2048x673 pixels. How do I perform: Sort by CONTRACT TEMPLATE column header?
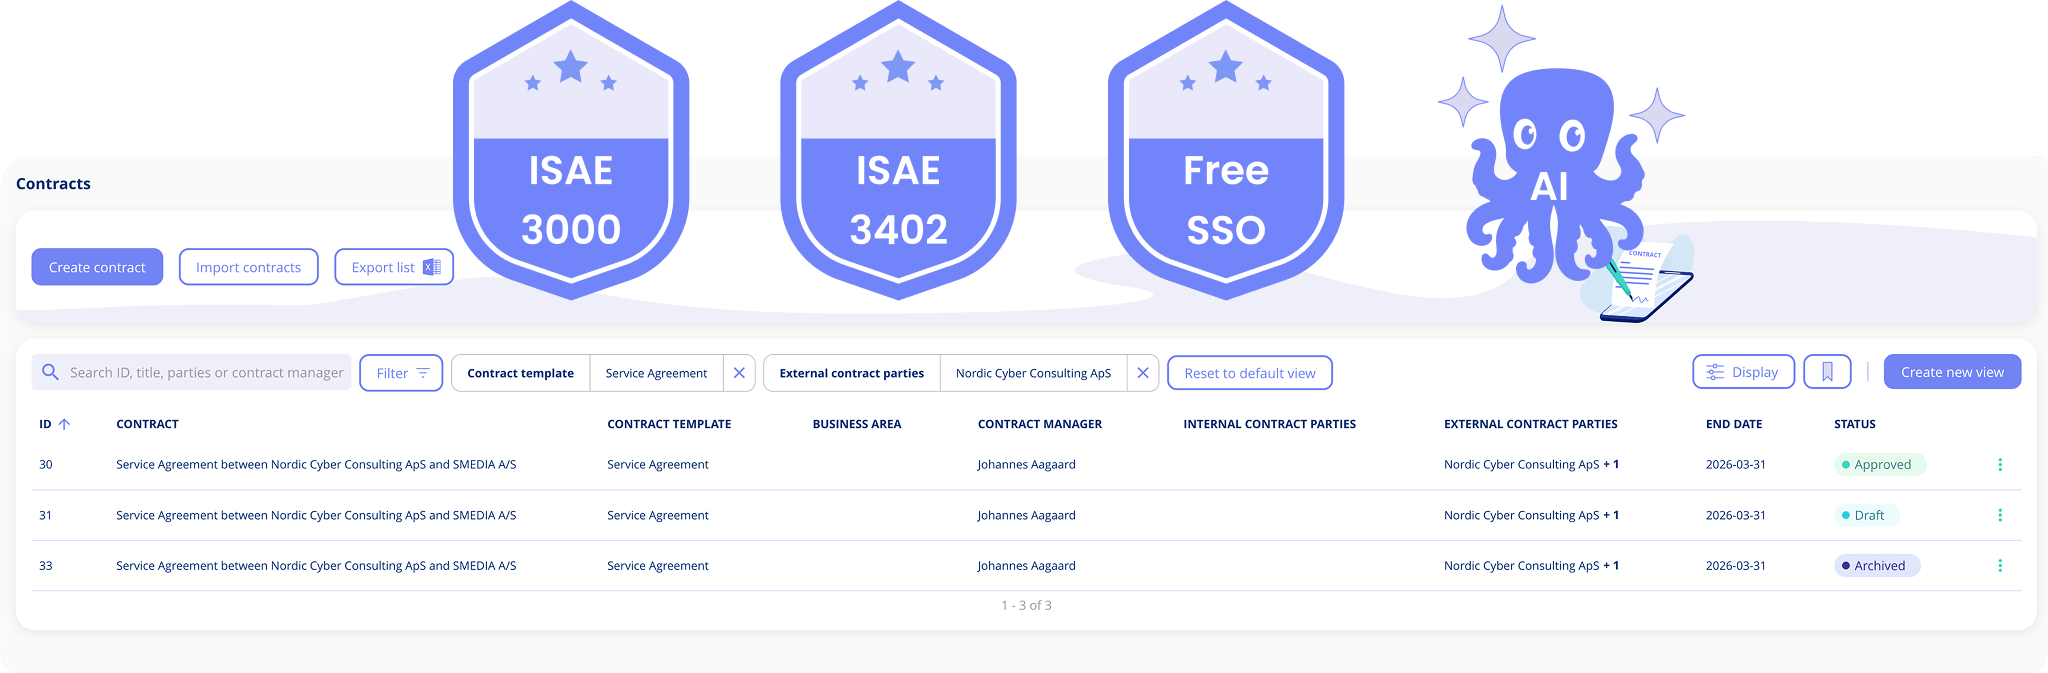[x=669, y=424]
